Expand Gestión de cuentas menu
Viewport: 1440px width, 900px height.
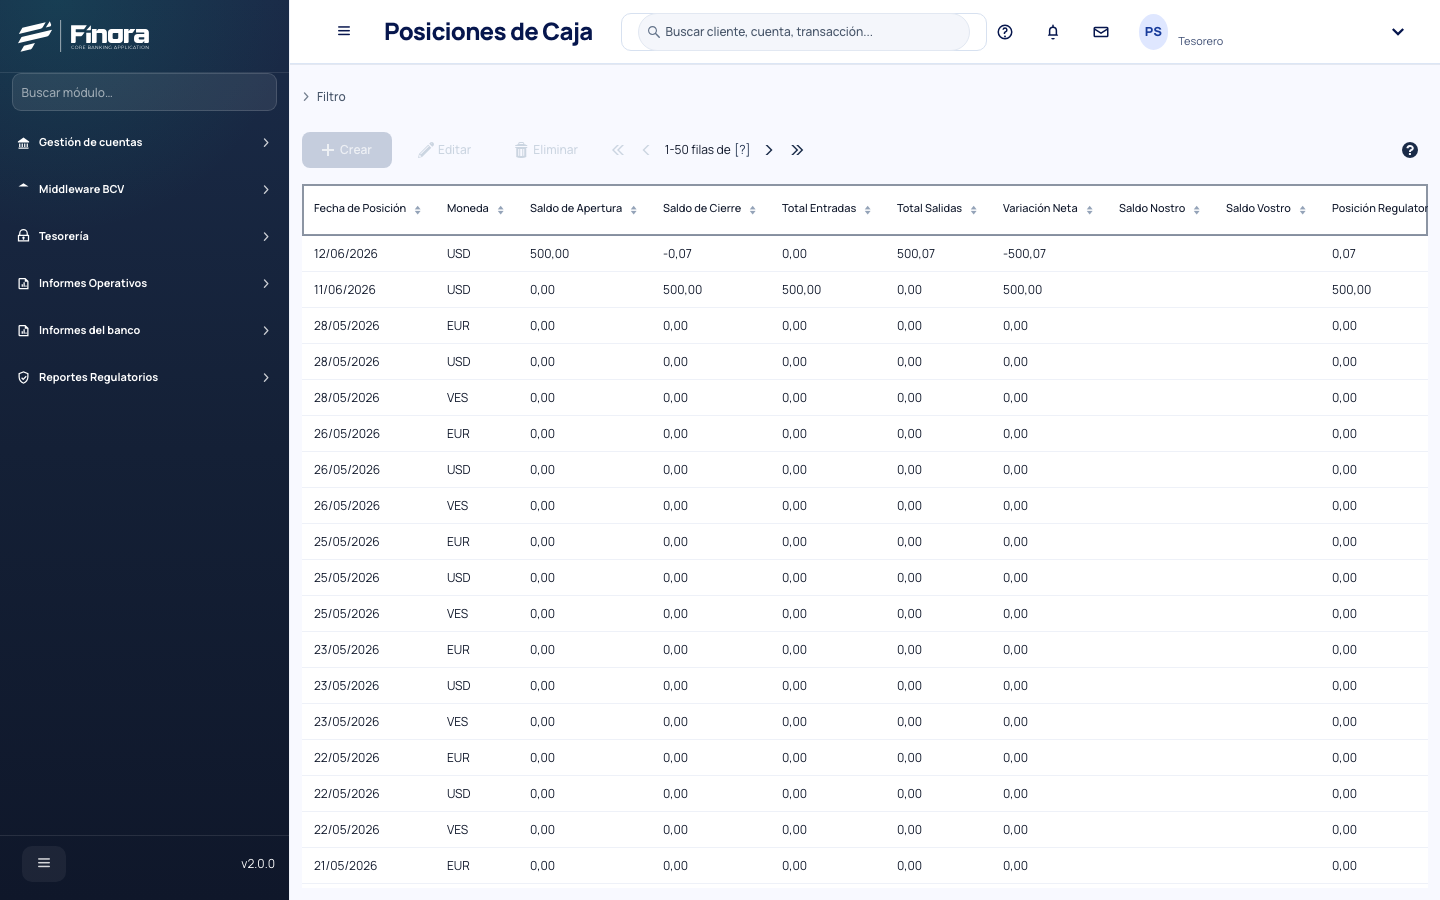coord(144,143)
